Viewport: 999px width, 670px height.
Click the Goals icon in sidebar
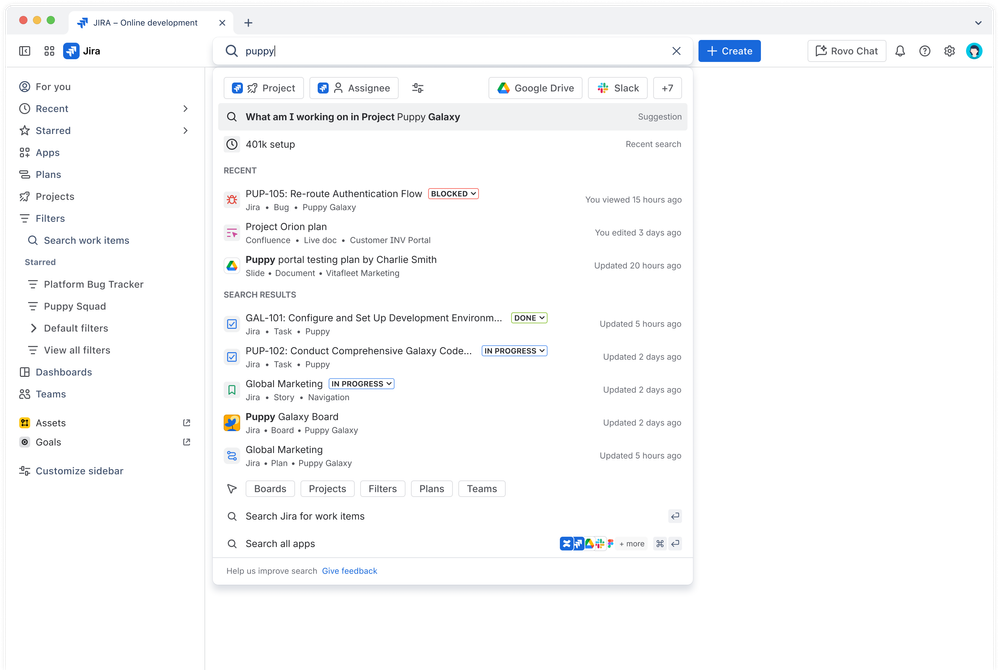click(25, 442)
